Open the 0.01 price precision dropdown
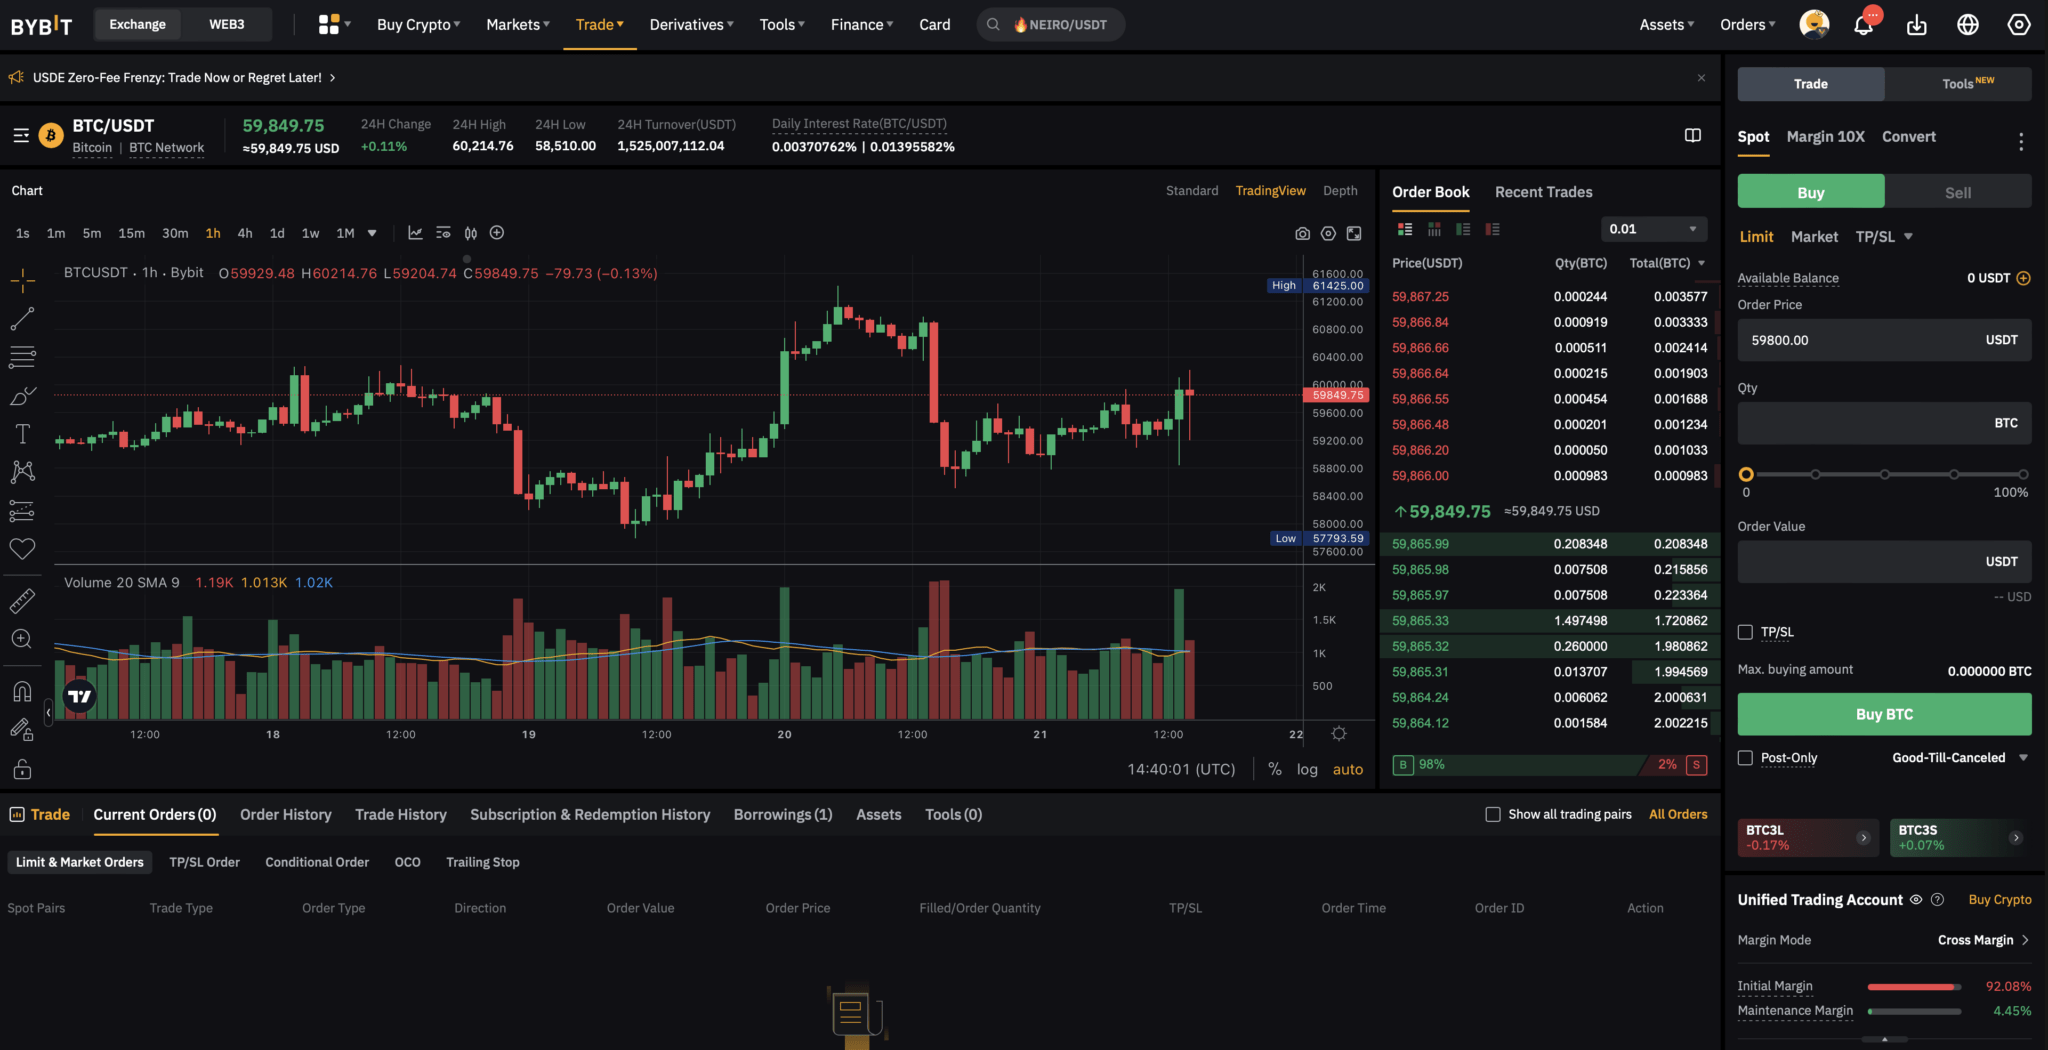Screen dimensions: 2048x1050 [x=1653, y=229]
